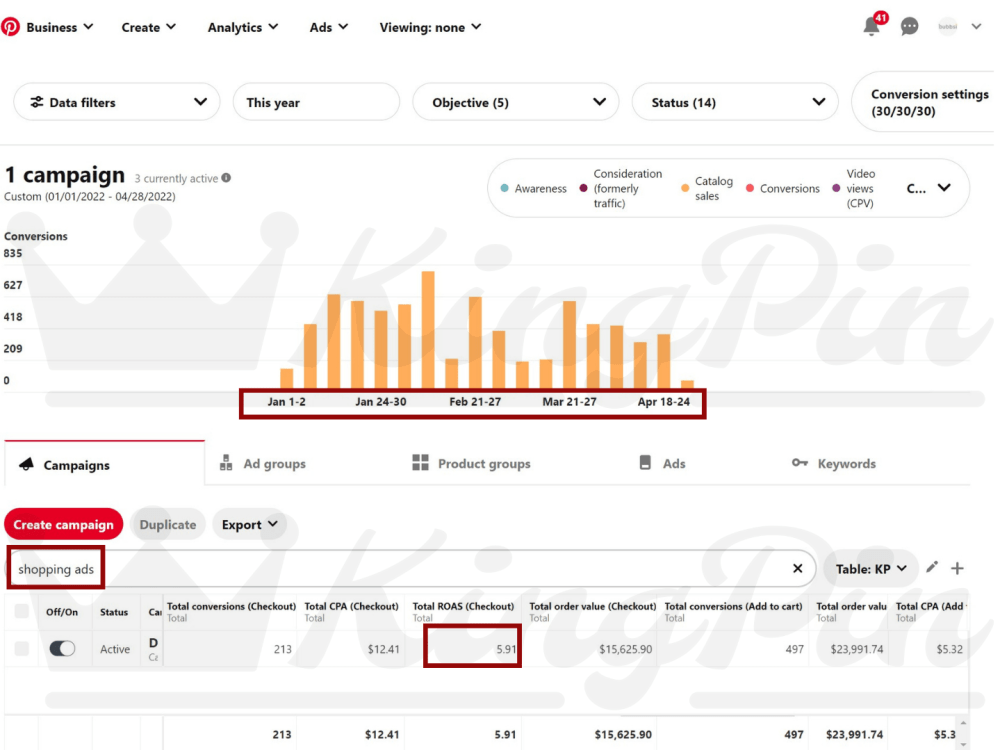Open the Viewing: none dropdown

click(430, 27)
